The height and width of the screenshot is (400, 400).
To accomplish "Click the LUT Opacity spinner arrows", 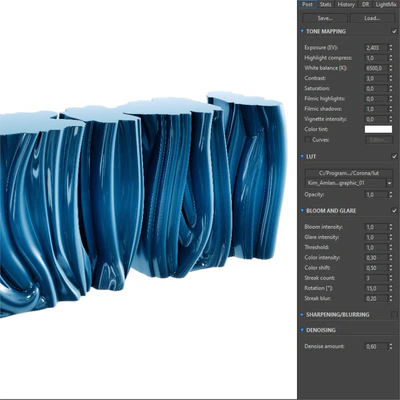I will 391,195.
